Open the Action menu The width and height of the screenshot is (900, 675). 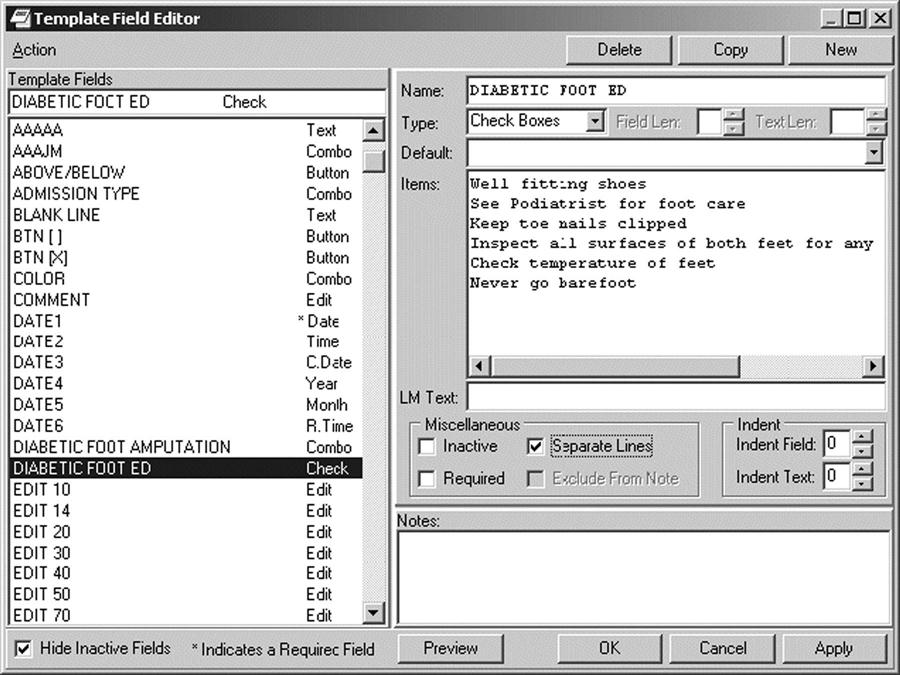(34, 50)
